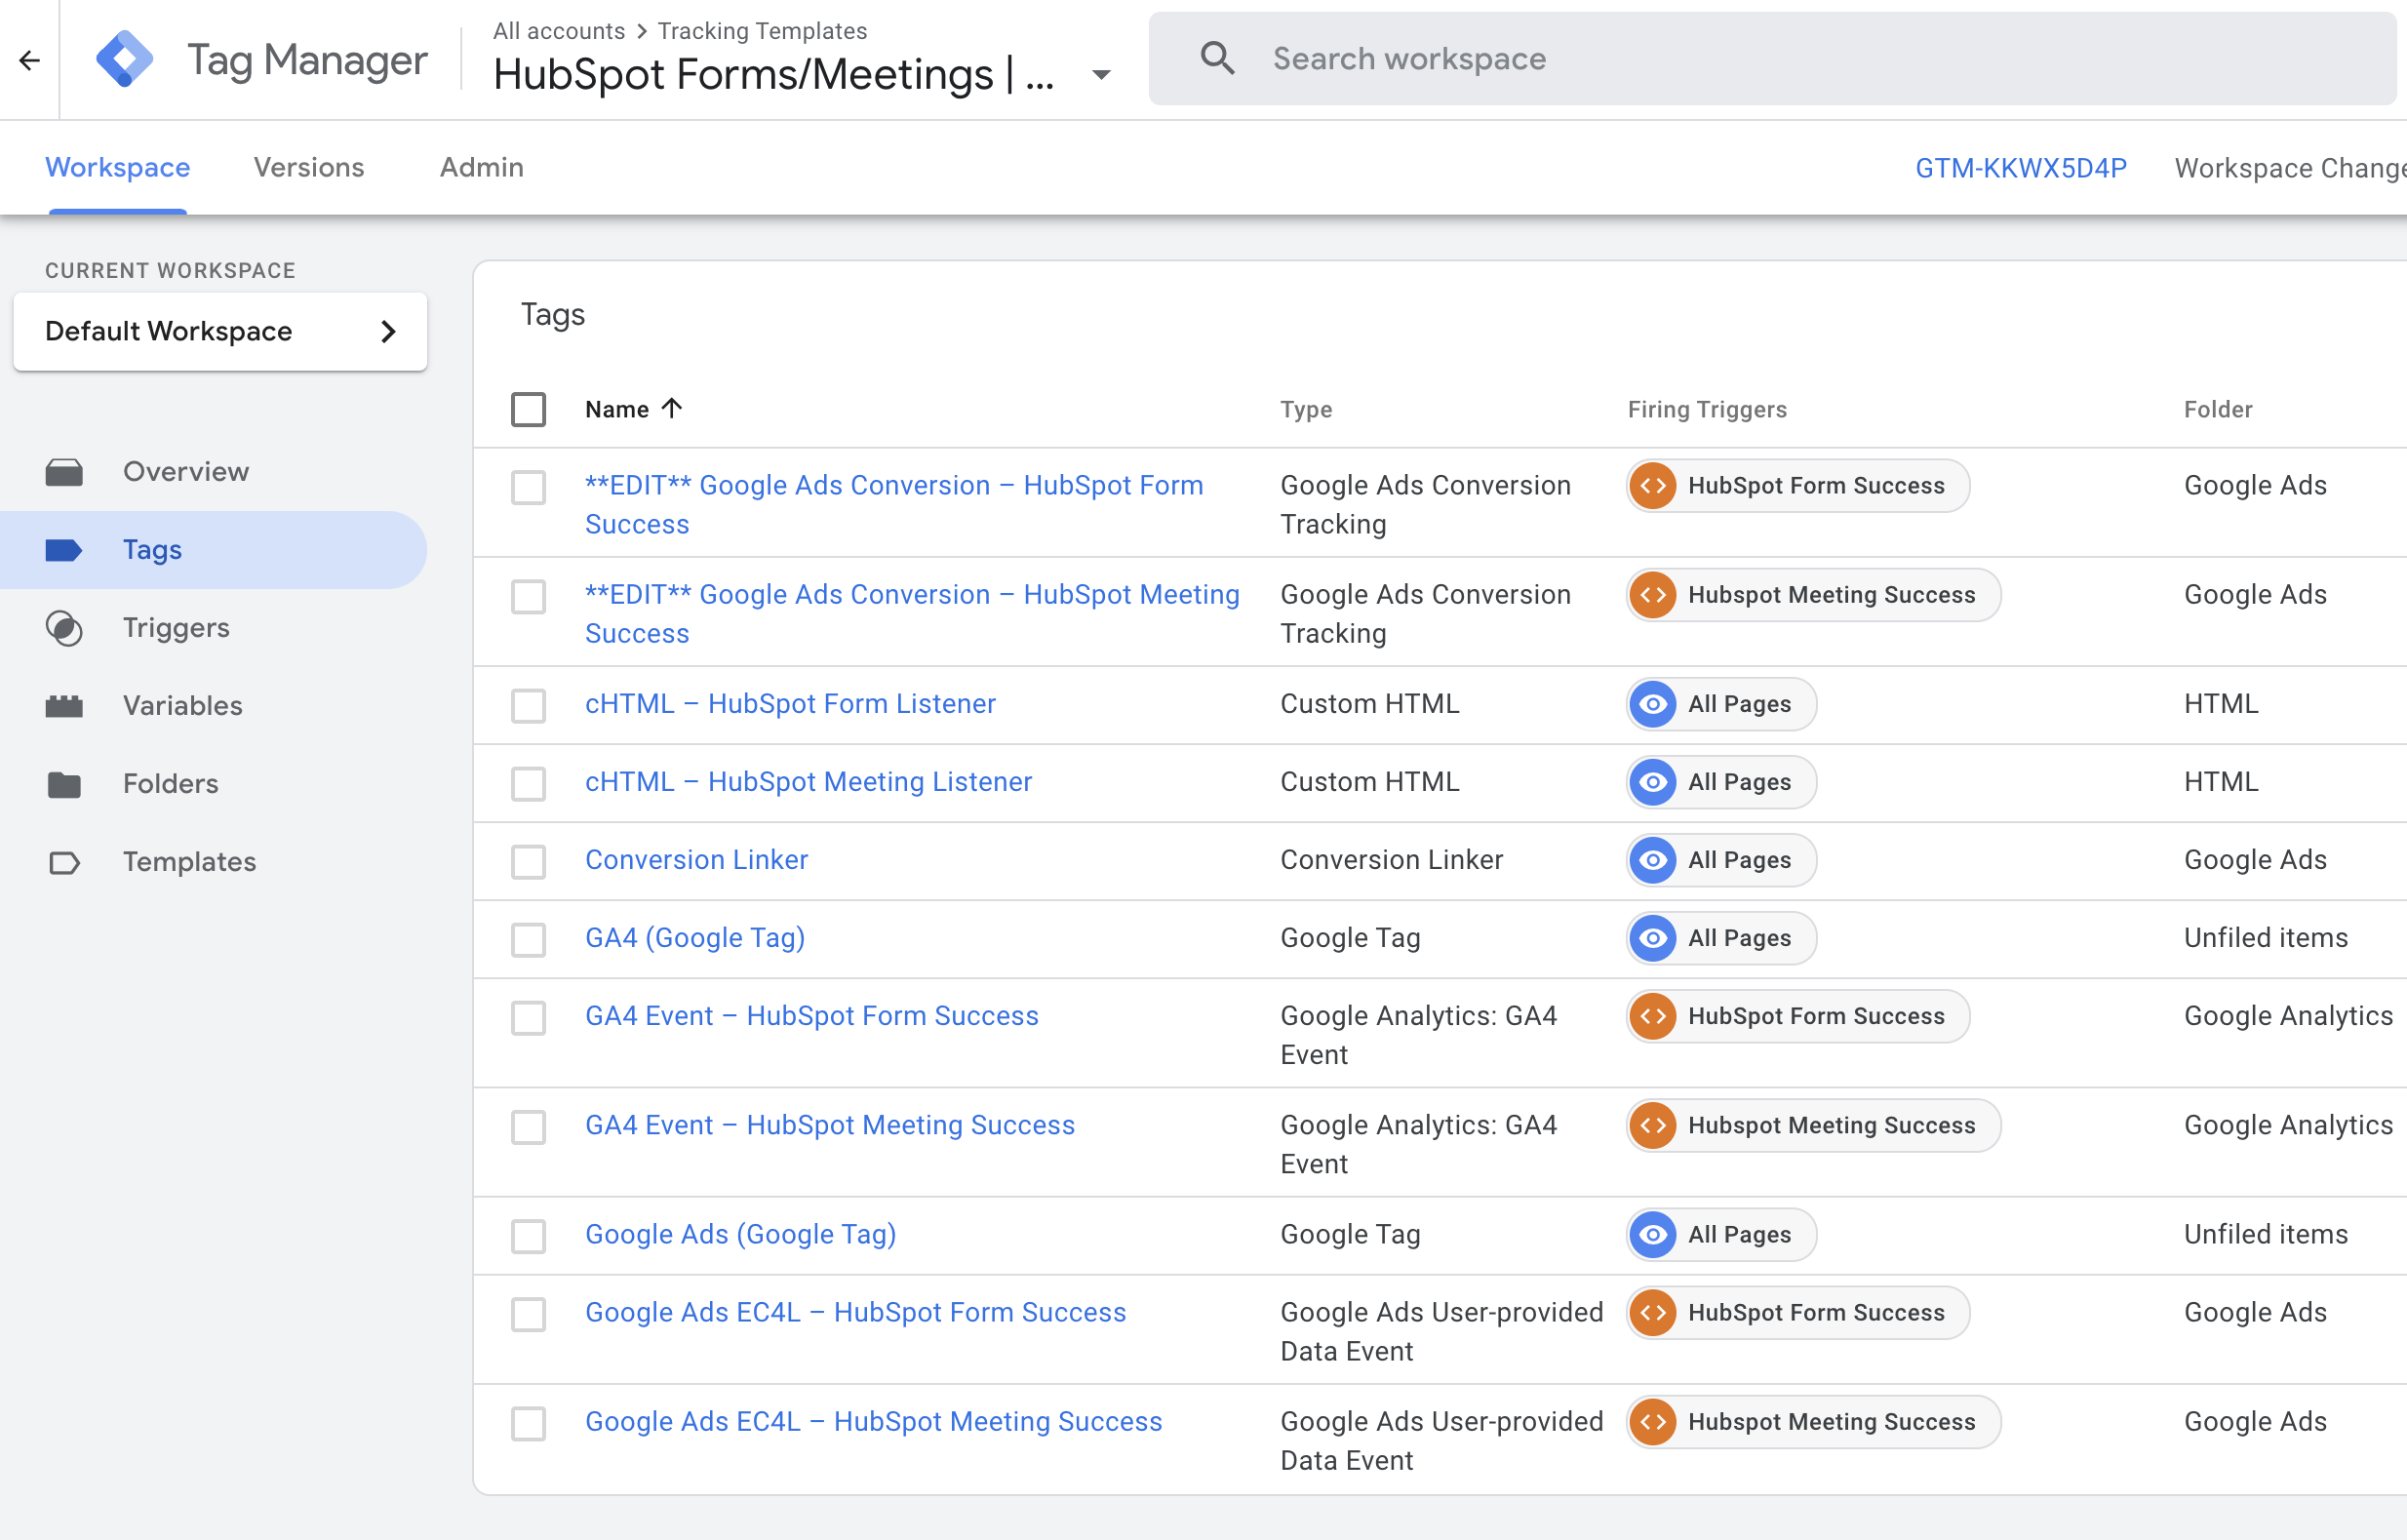Check the cHTML HubSpot Meeting Listener tag
This screenshot has width=2407, height=1540.
click(528, 784)
